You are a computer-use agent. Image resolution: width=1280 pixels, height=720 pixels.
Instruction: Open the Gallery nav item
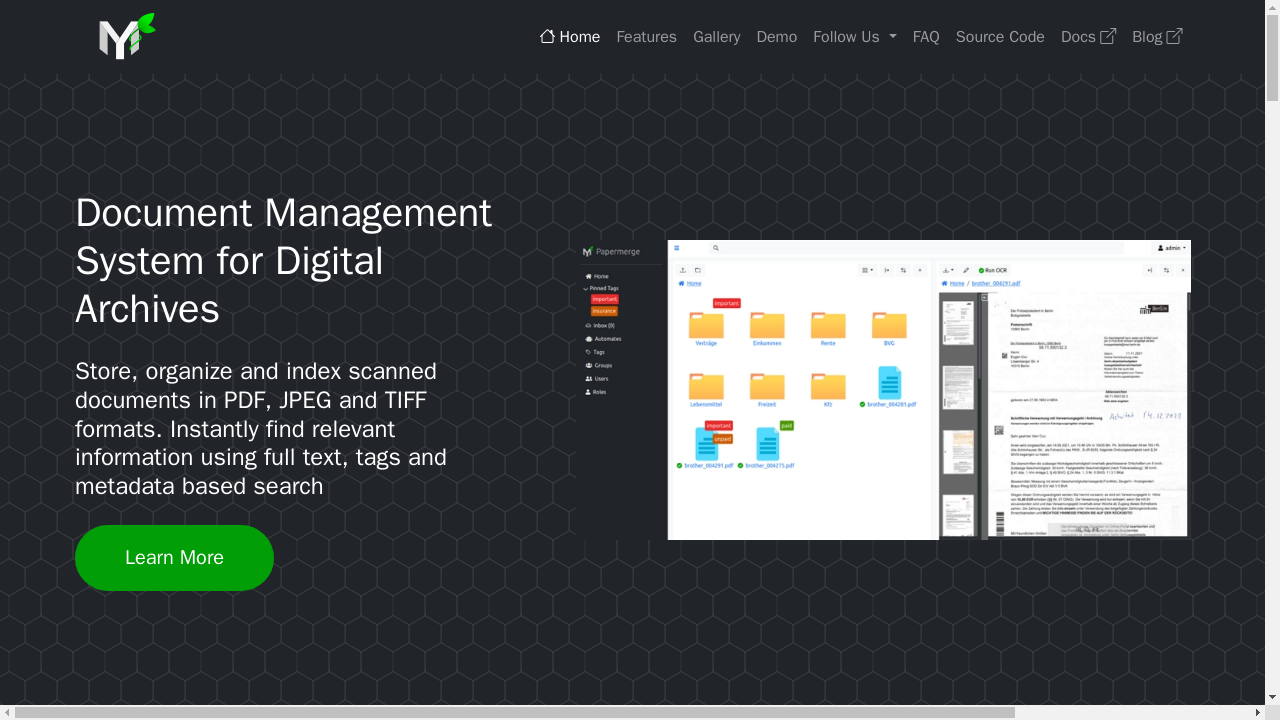pyautogui.click(x=716, y=37)
